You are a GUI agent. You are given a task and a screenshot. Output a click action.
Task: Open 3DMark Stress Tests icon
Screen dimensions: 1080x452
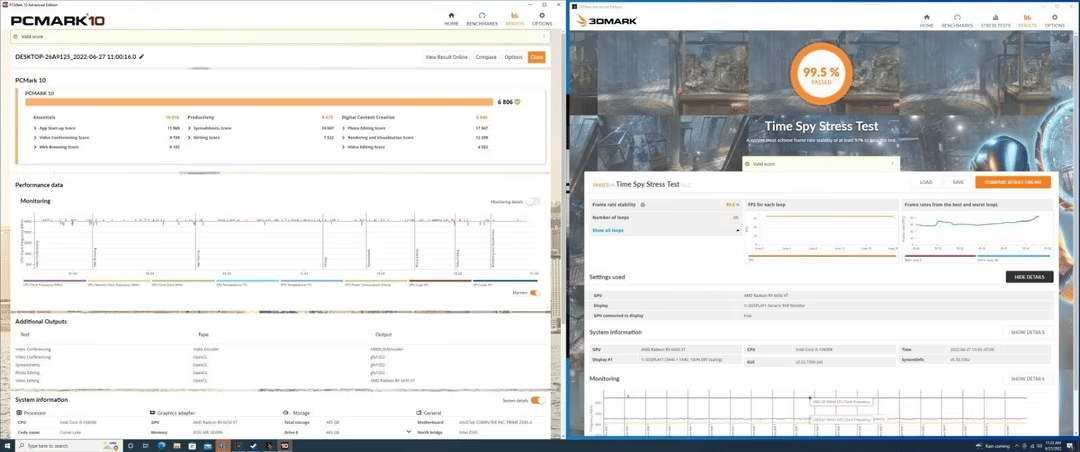tap(995, 17)
